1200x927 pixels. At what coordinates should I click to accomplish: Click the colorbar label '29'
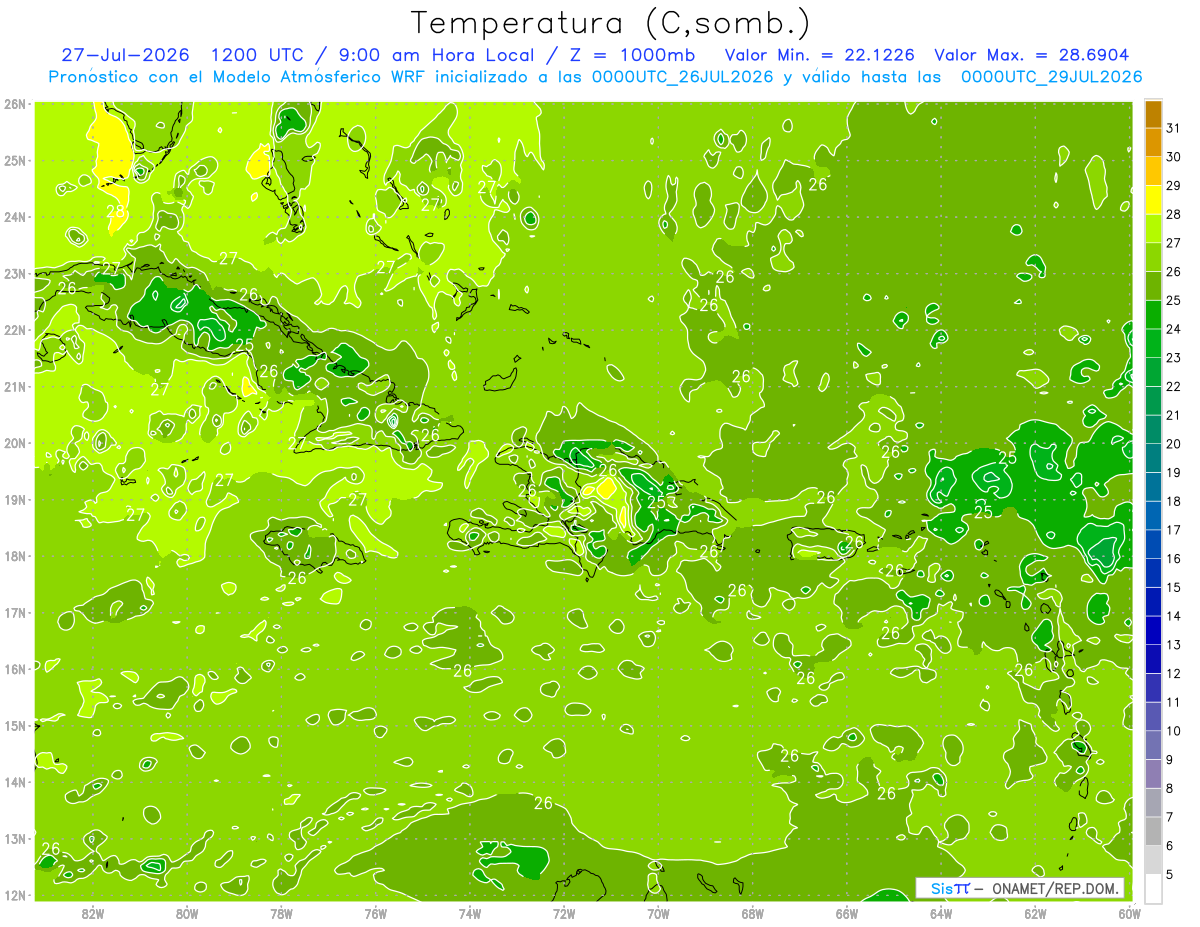(1174, 185)
